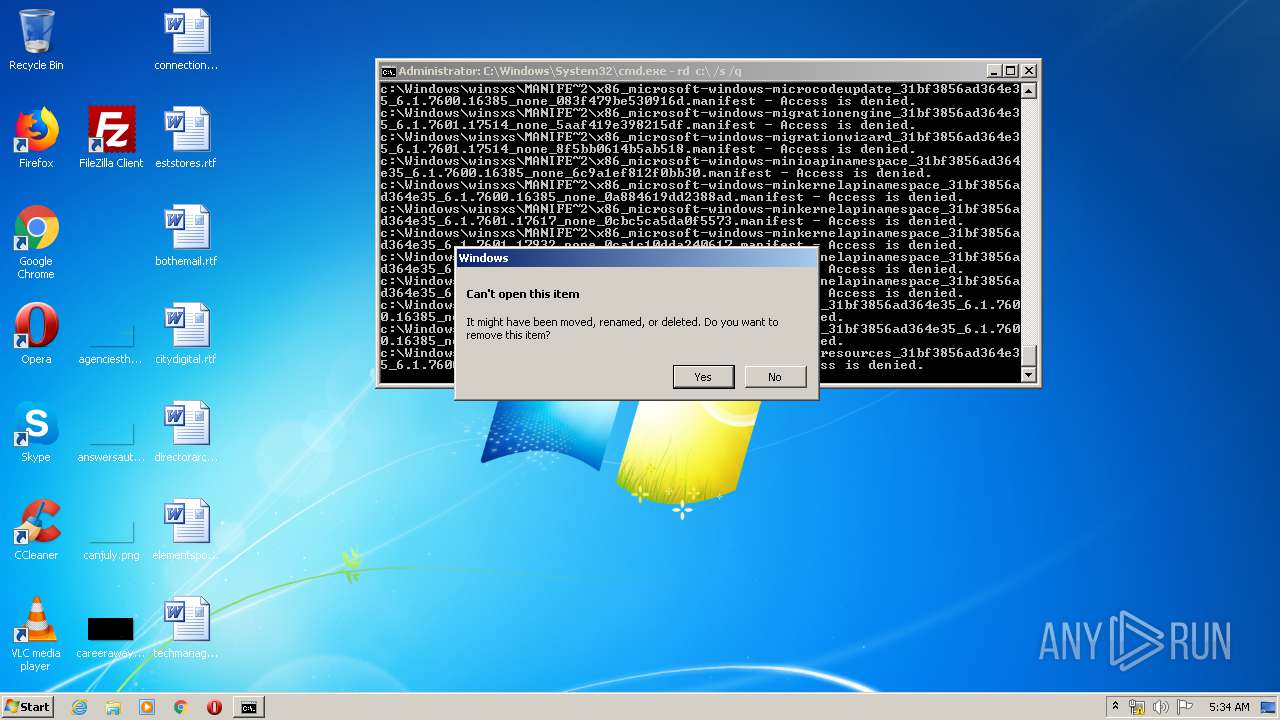The width and height of the screenshot is (1280, 720).
Task: Open the Recycle Bin desktop icon
Action: click(x=36, y=40)
